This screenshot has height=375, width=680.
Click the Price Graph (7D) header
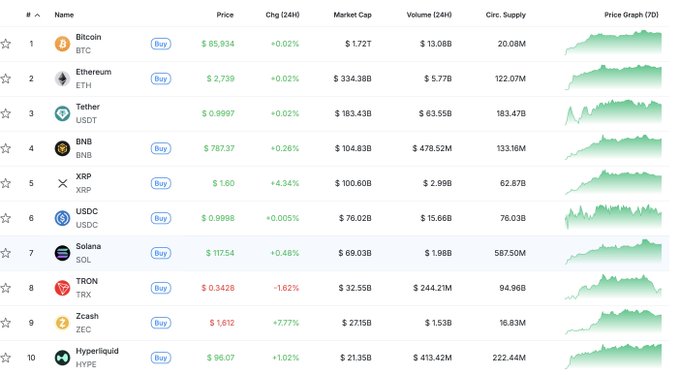click(x=631, y=15)
